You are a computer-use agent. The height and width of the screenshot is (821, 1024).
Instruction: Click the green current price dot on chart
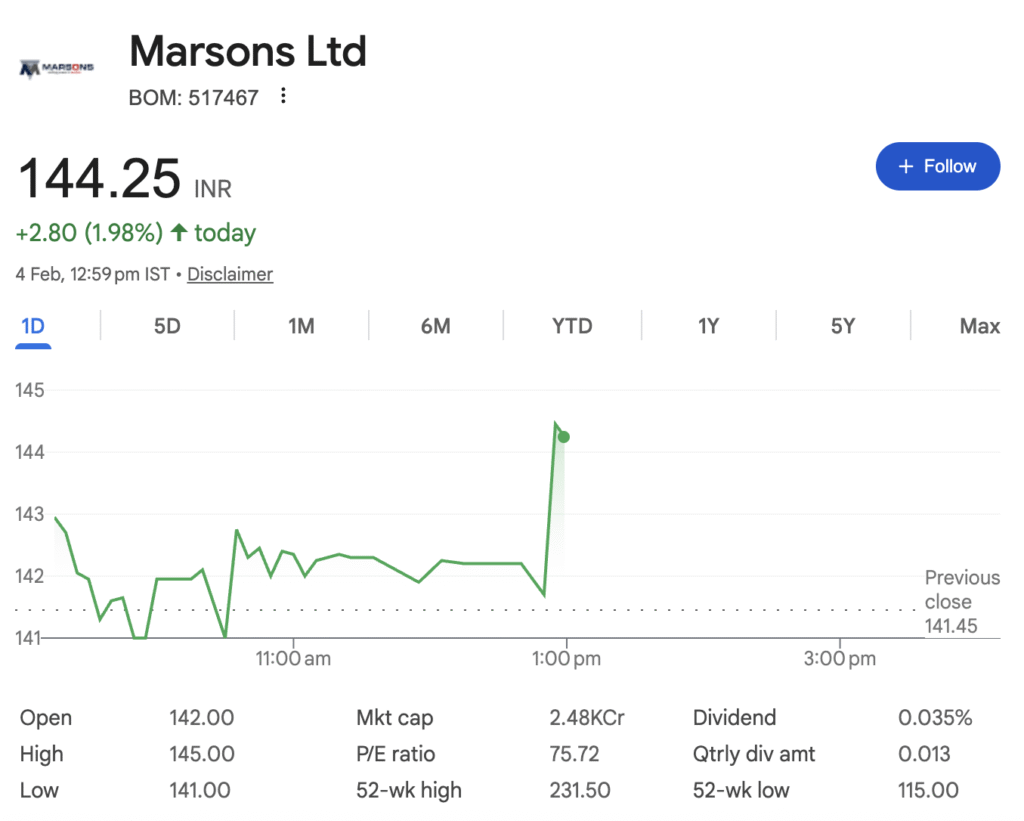pyautogui.click(x=564, y=437)
